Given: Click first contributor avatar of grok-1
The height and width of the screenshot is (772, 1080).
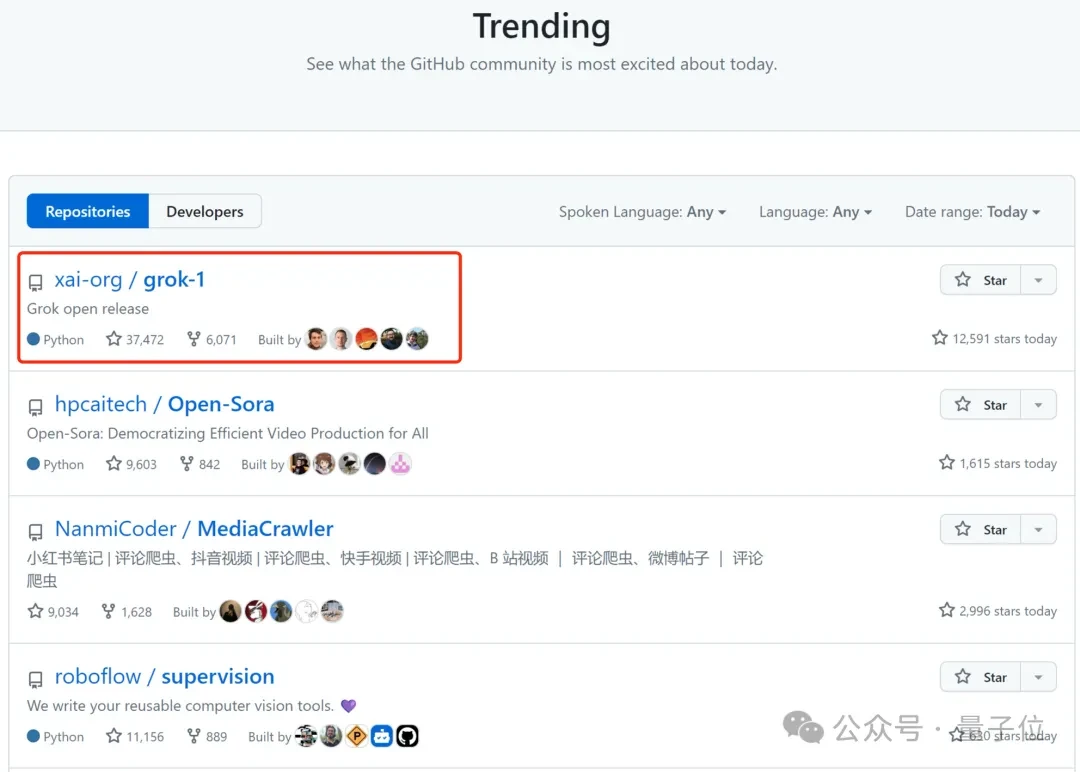Looking at the screenshot, I should click(316, 339).
